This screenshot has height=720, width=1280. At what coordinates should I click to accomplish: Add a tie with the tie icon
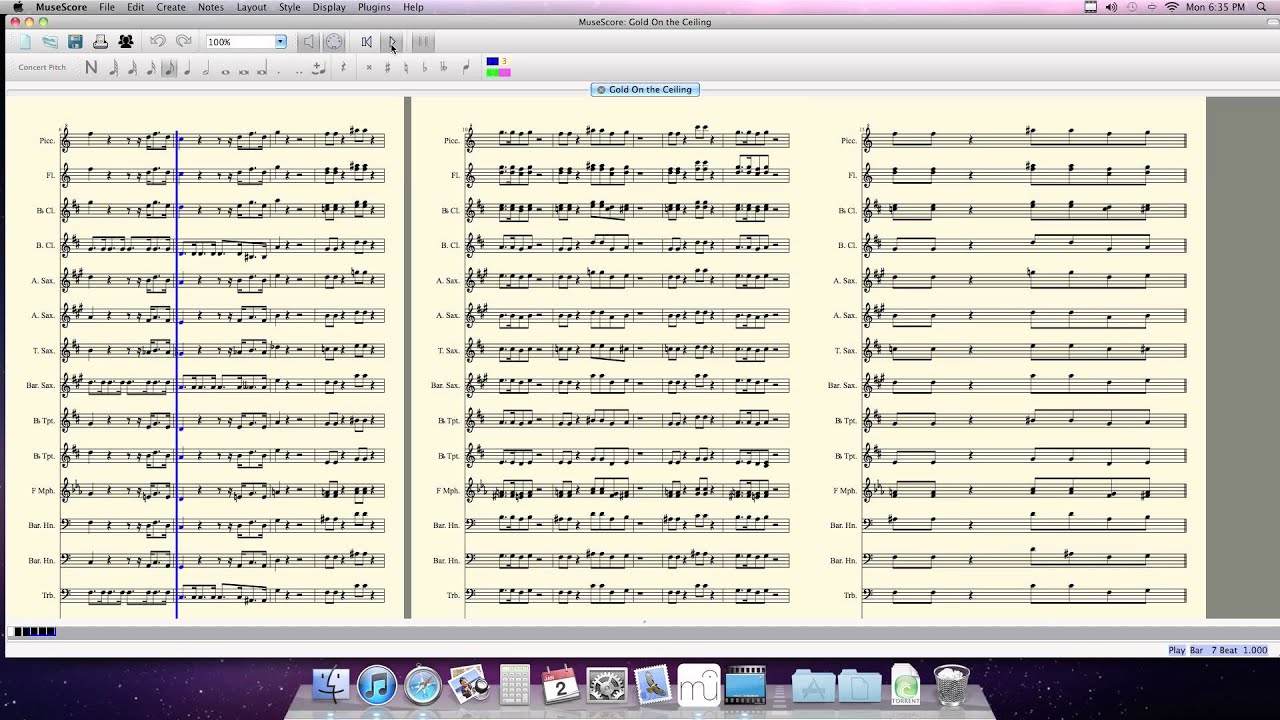[319, 68]
